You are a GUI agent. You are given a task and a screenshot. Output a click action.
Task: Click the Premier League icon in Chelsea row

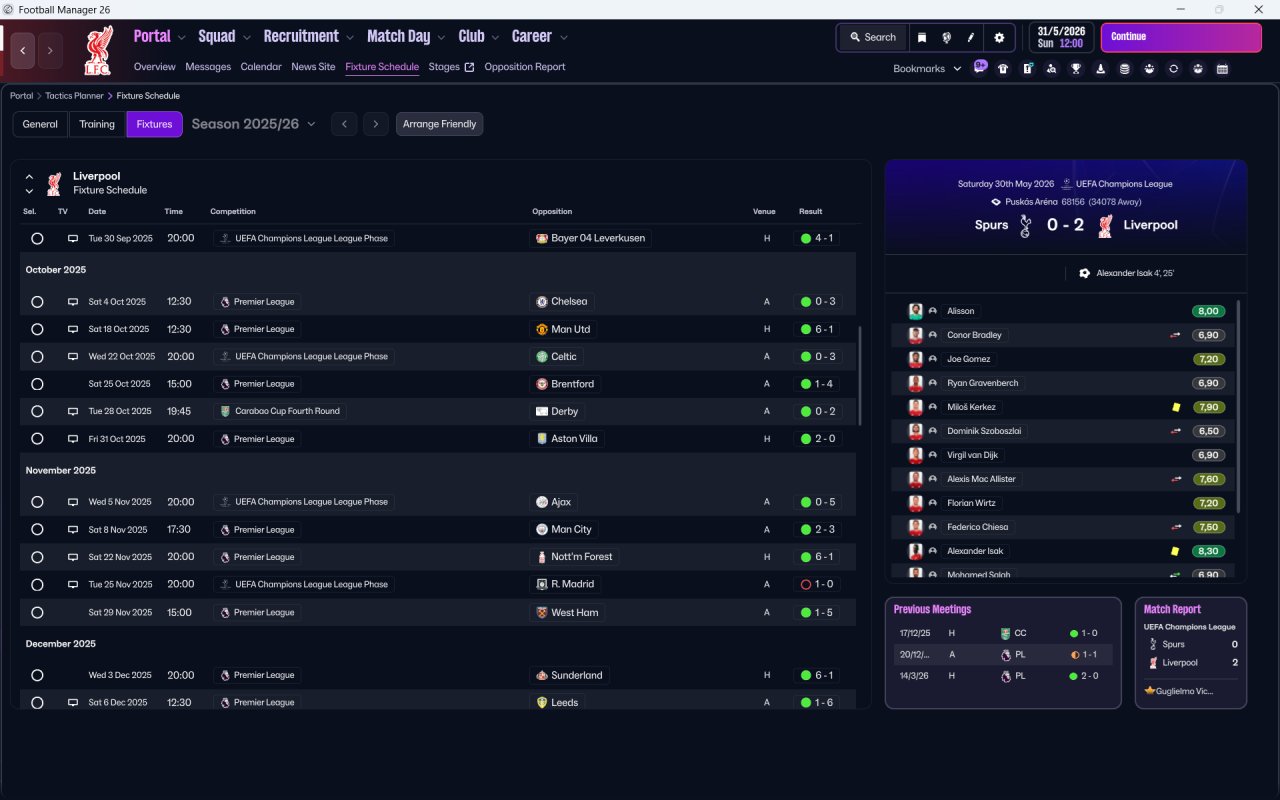click(225, 302)
